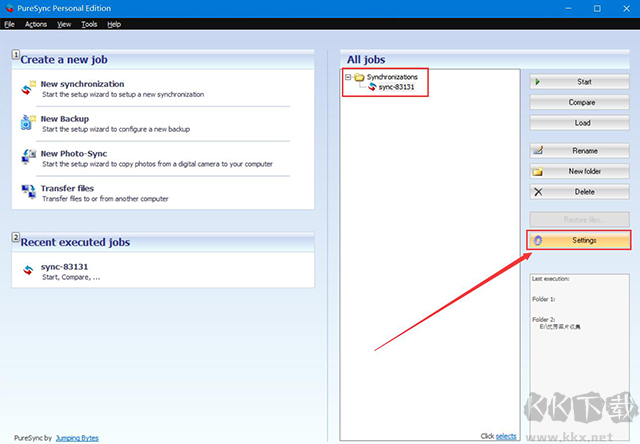
Task: Open the Tools menu
Action: [x=89, y=24]
